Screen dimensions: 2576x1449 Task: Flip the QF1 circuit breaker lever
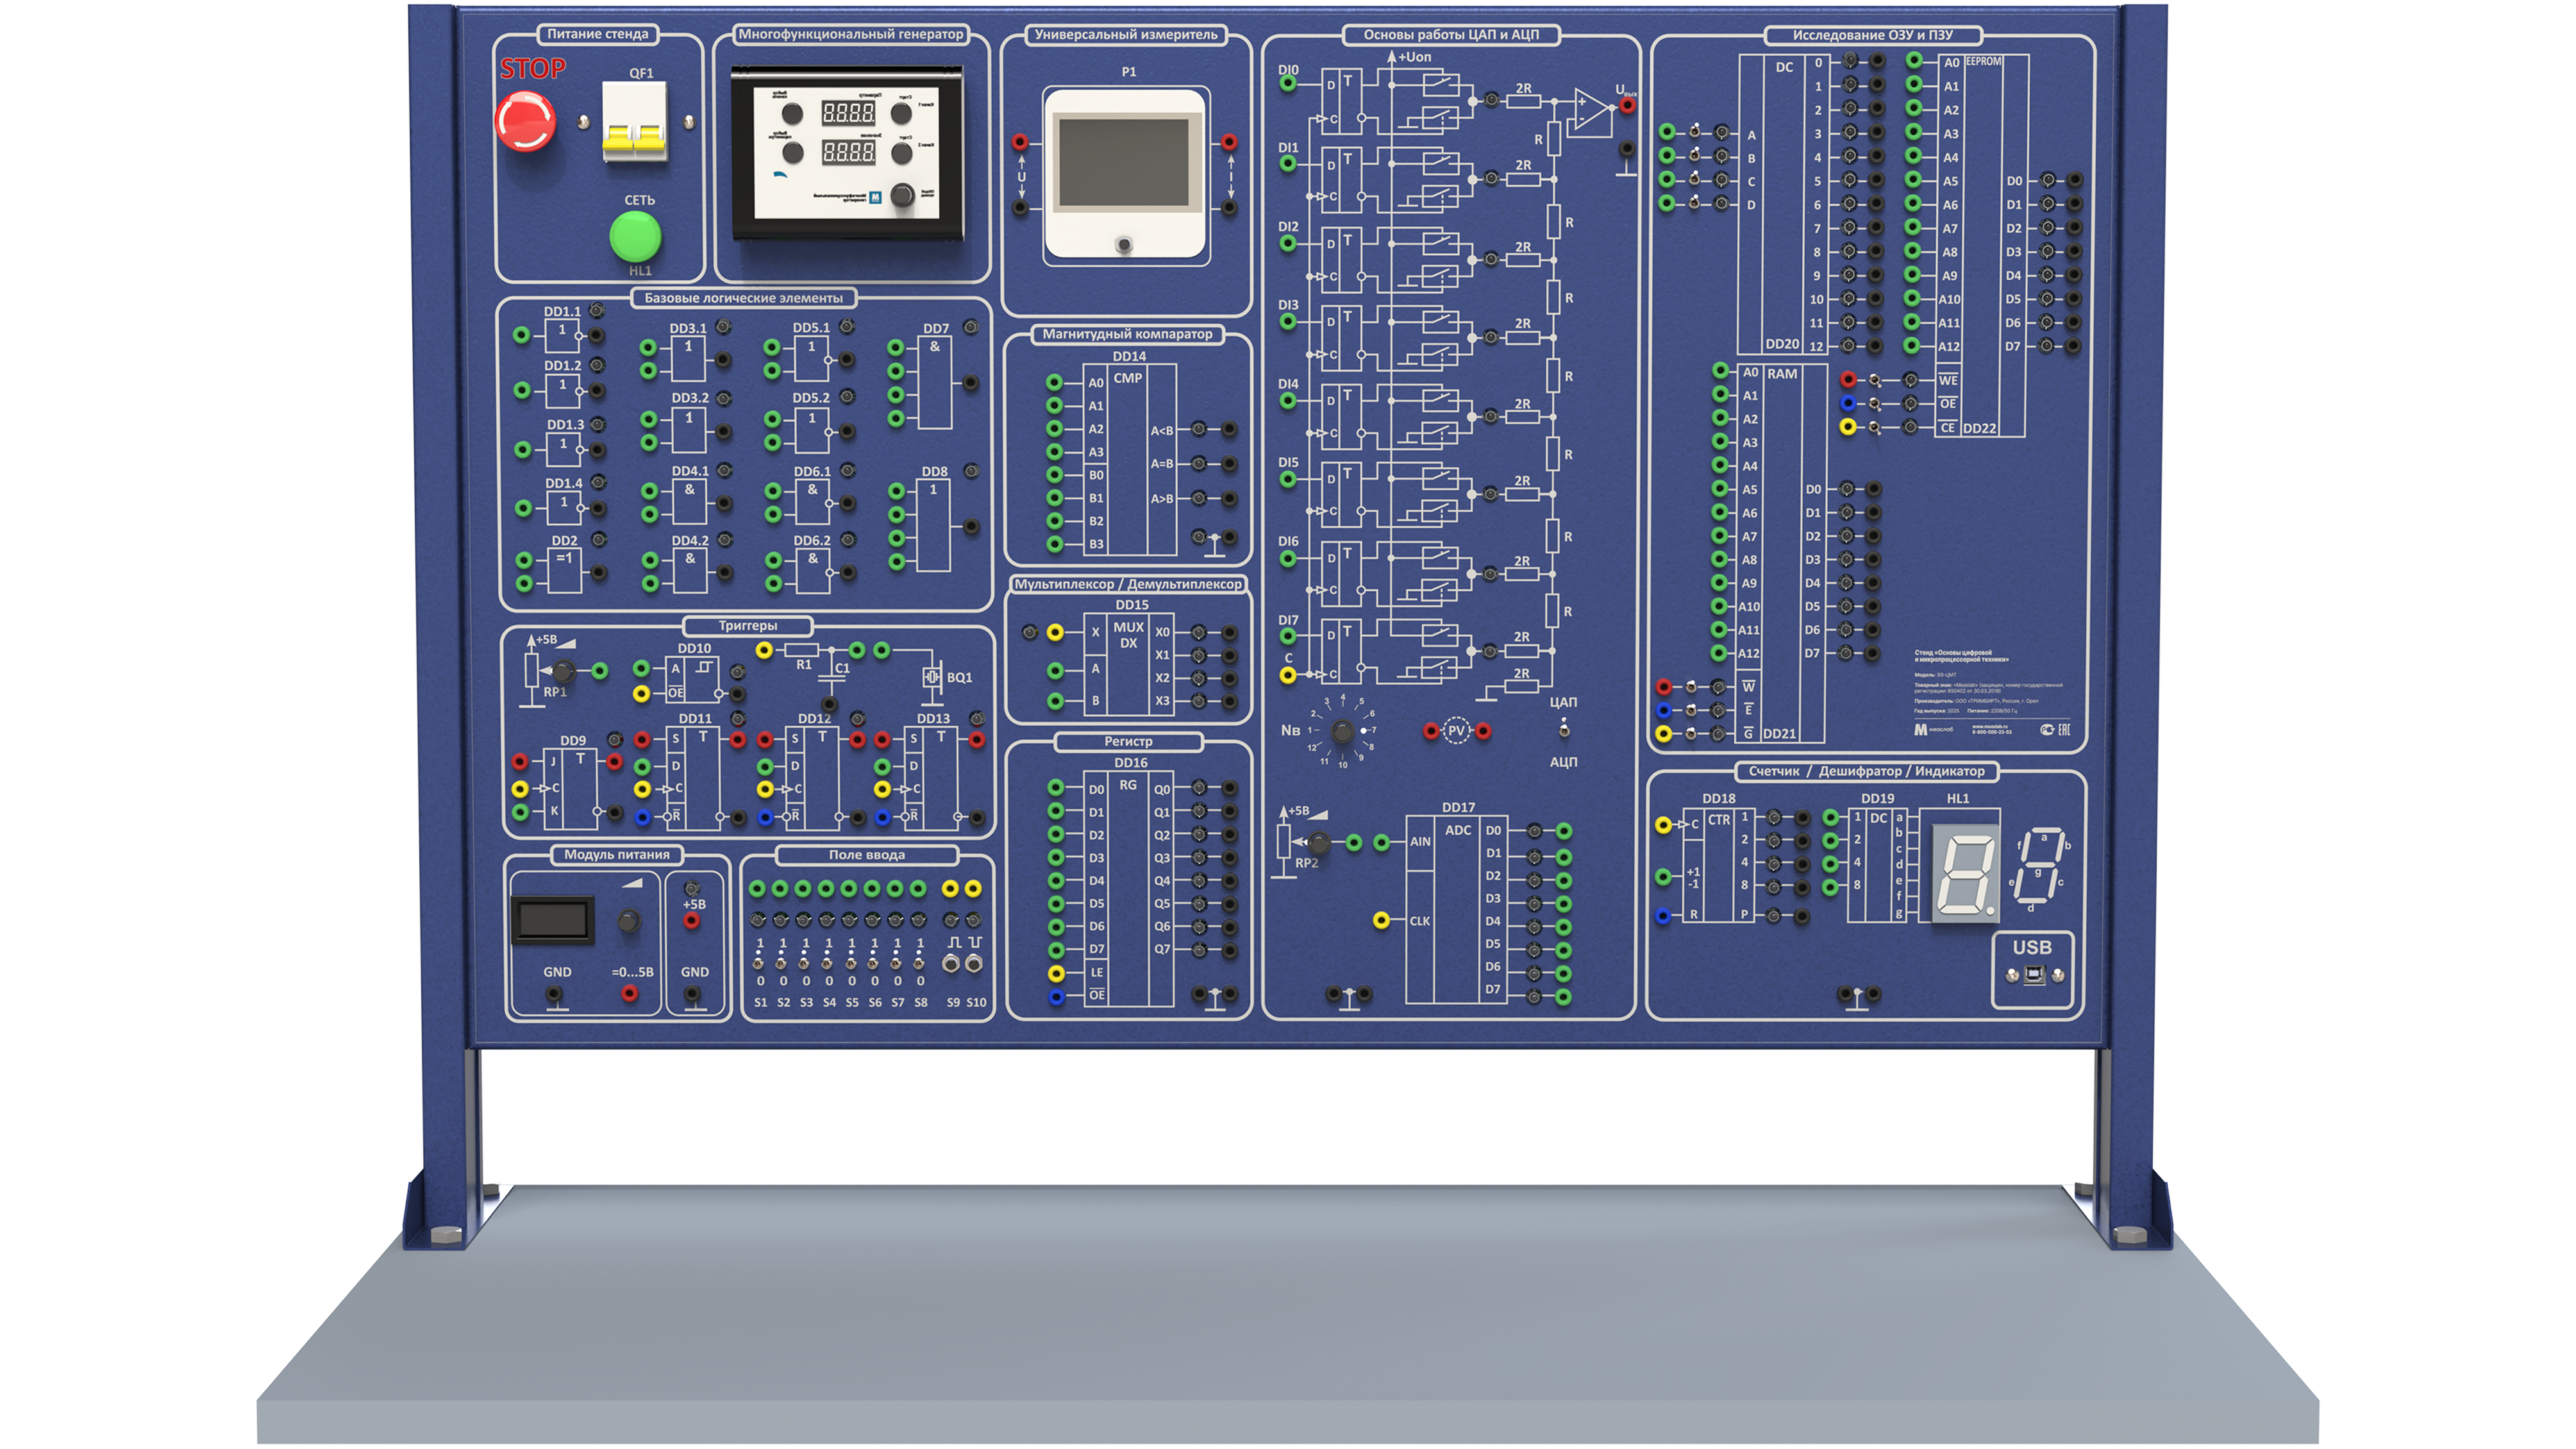634,137
